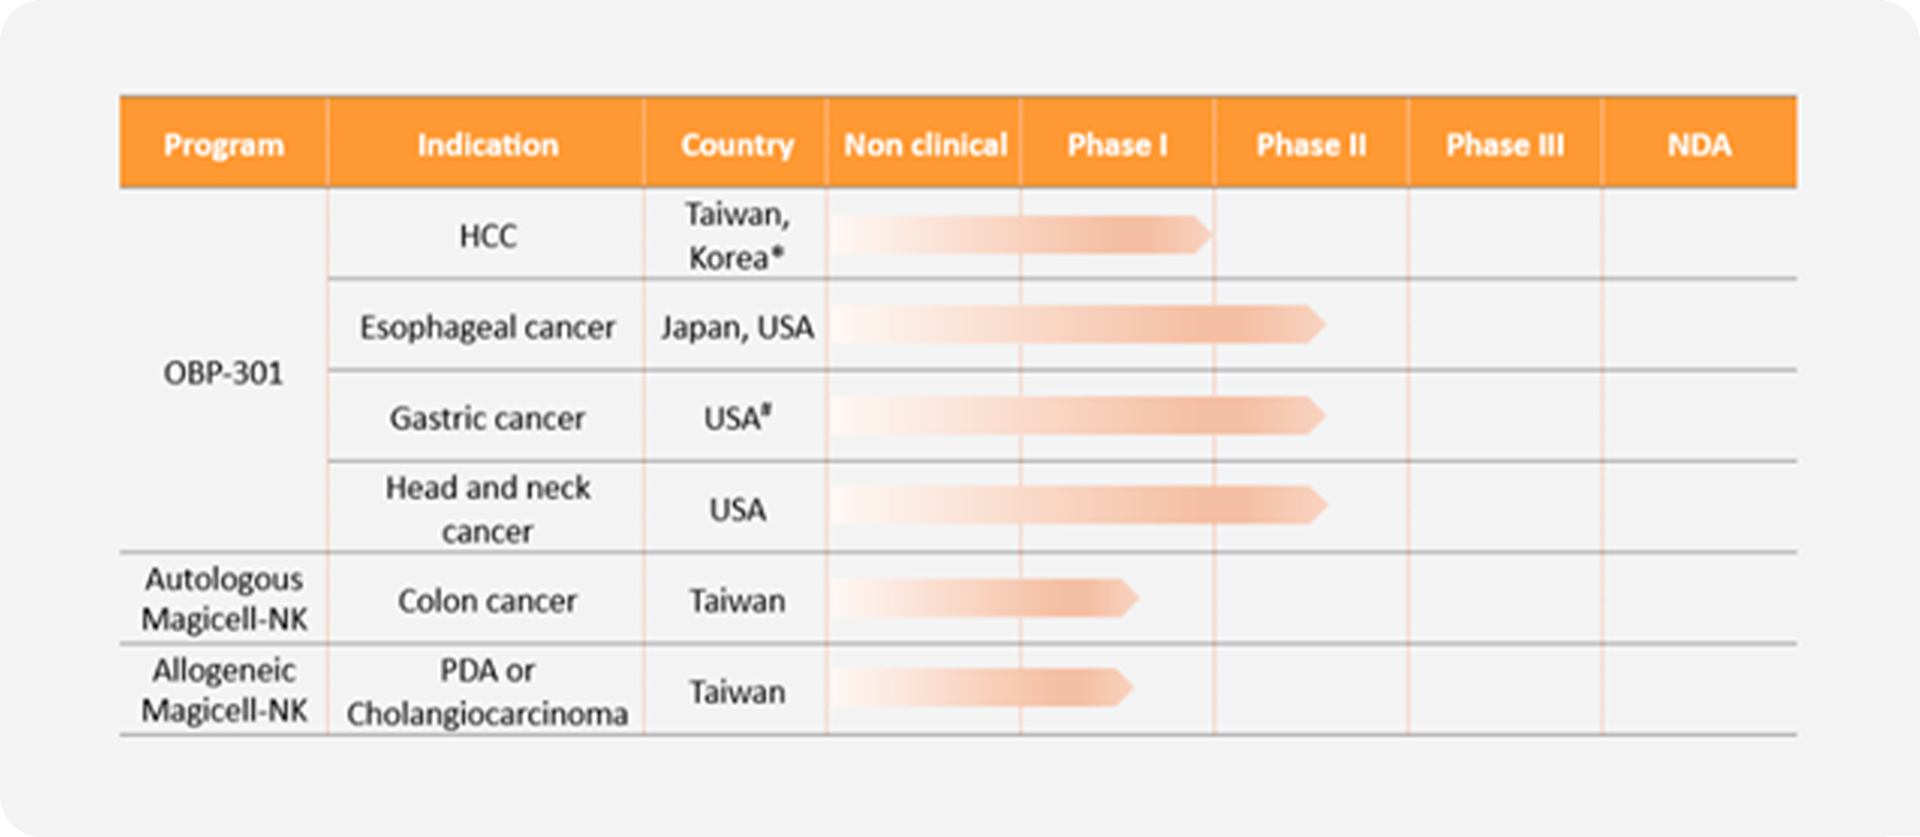Select the Colon cancer indication cell
The height and width of the screenshot is (837, 1920).
(487, 600)
